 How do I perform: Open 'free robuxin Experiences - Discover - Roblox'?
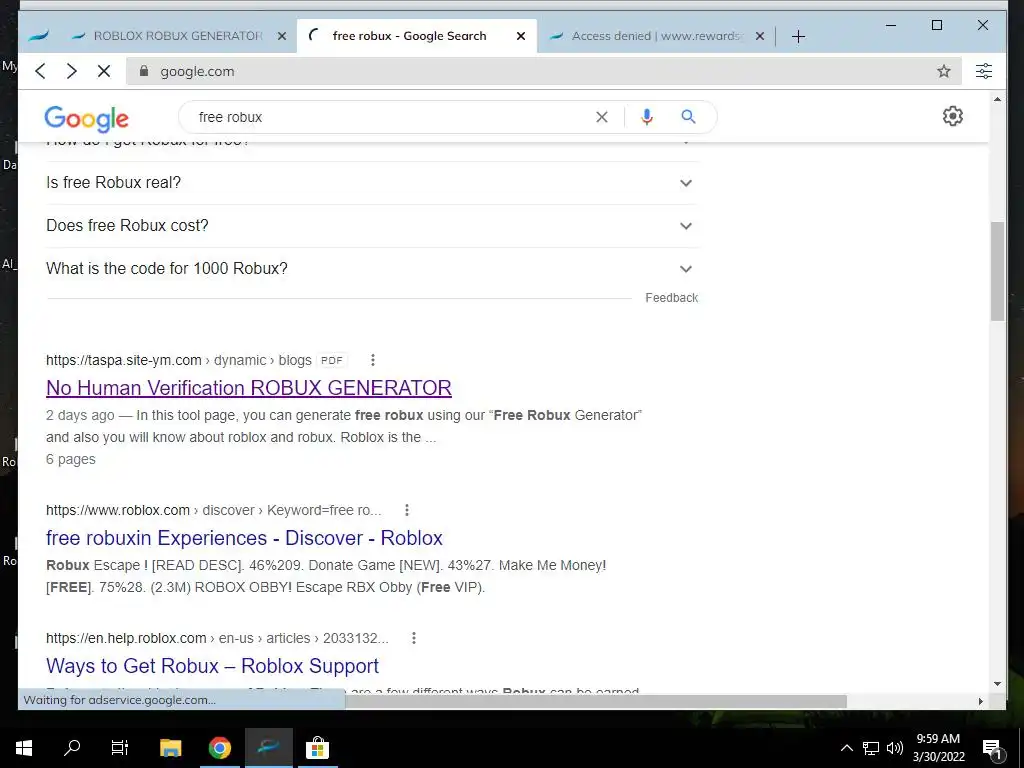[x=244, y=538]
